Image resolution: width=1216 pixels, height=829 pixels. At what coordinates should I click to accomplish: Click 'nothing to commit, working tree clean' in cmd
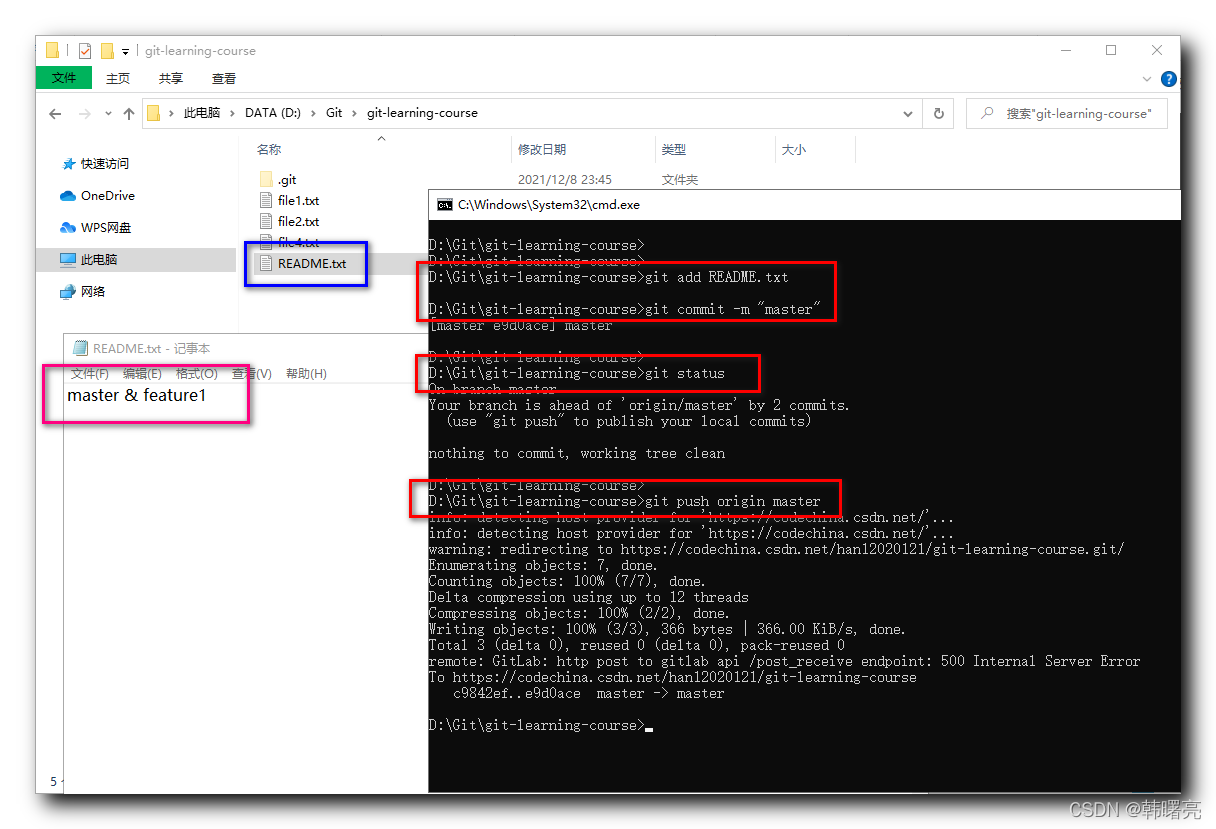coord(576,453)
